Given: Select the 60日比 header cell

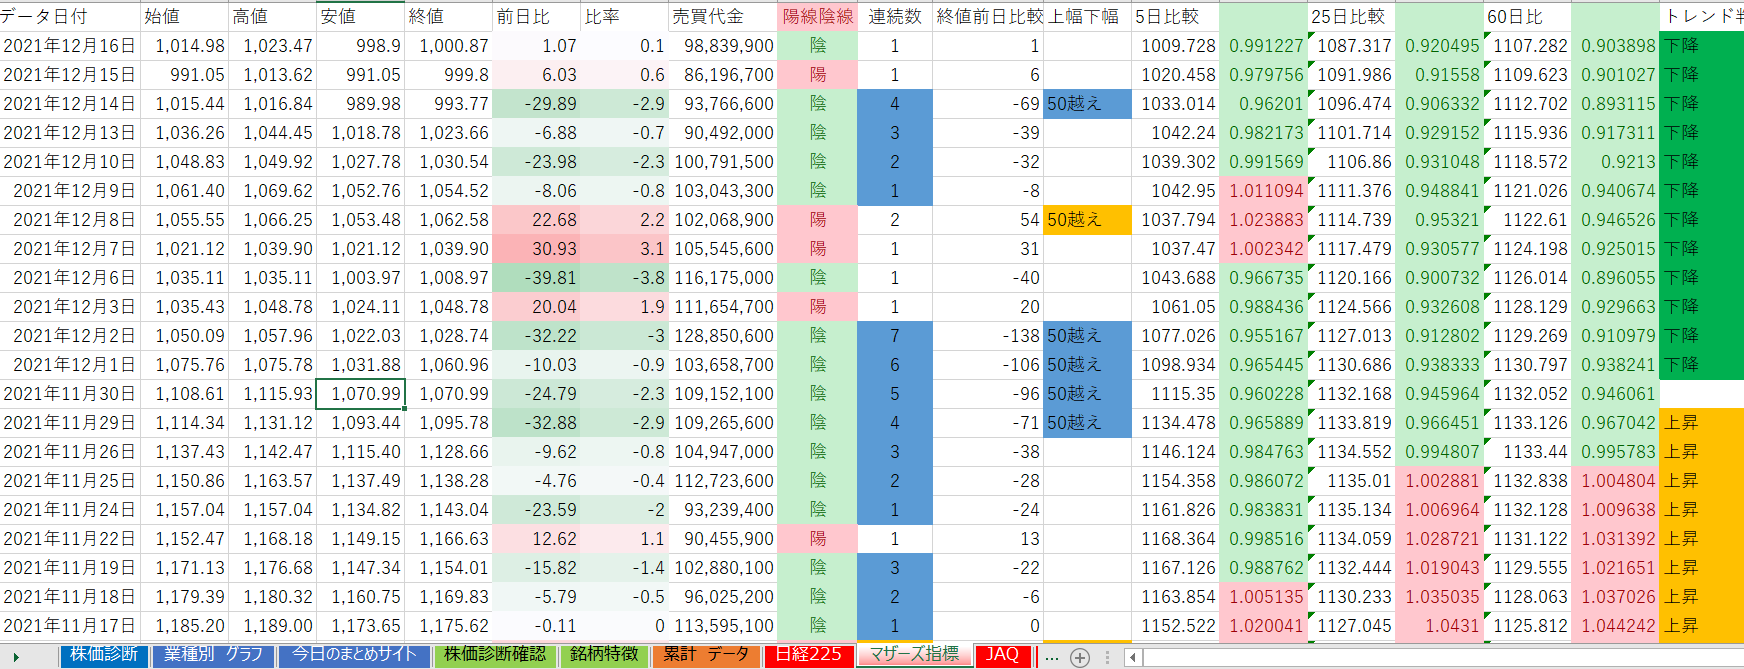Looking at the screenshot, I should click(x=1527, y=16).
